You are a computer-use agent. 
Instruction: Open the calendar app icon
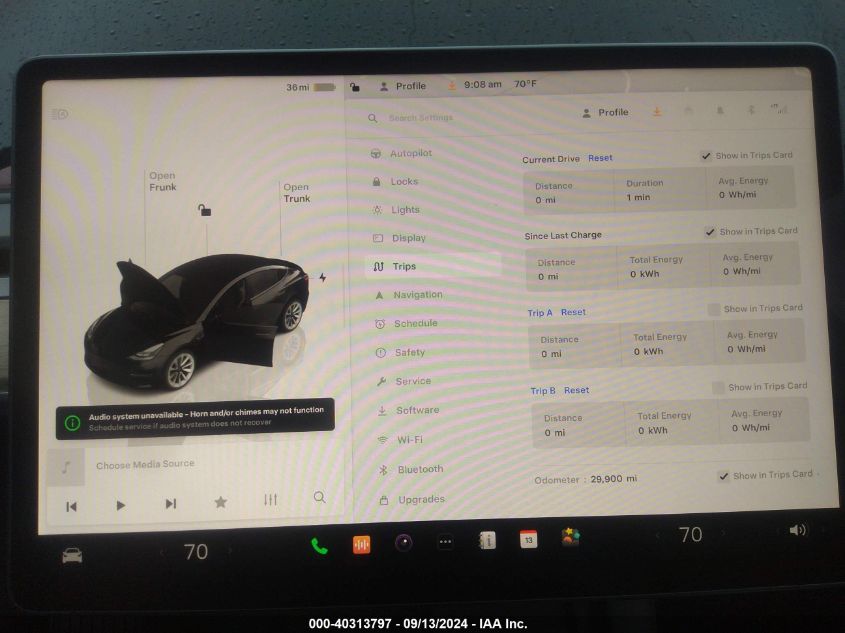click(x=528, y=540)
